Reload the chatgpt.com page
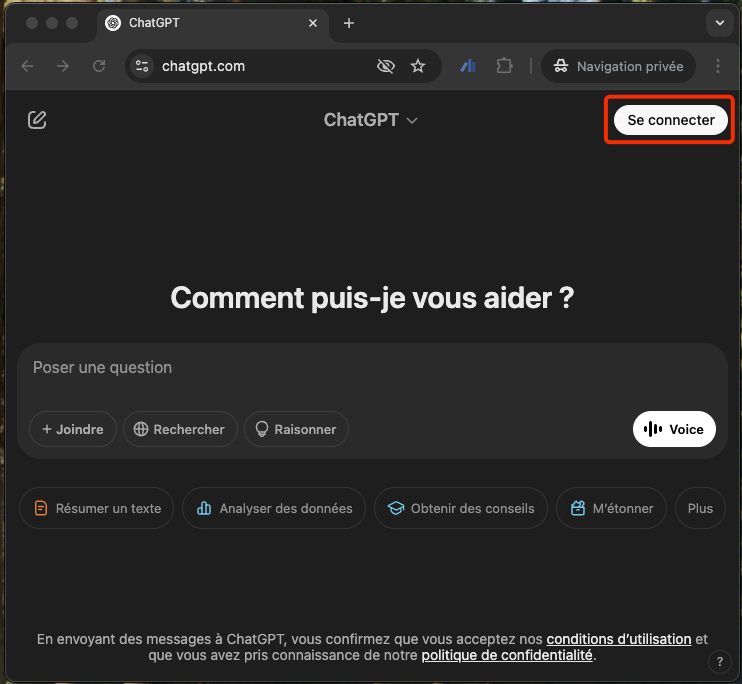The height and width of the screenshot is (684, 742). [99, 66]
